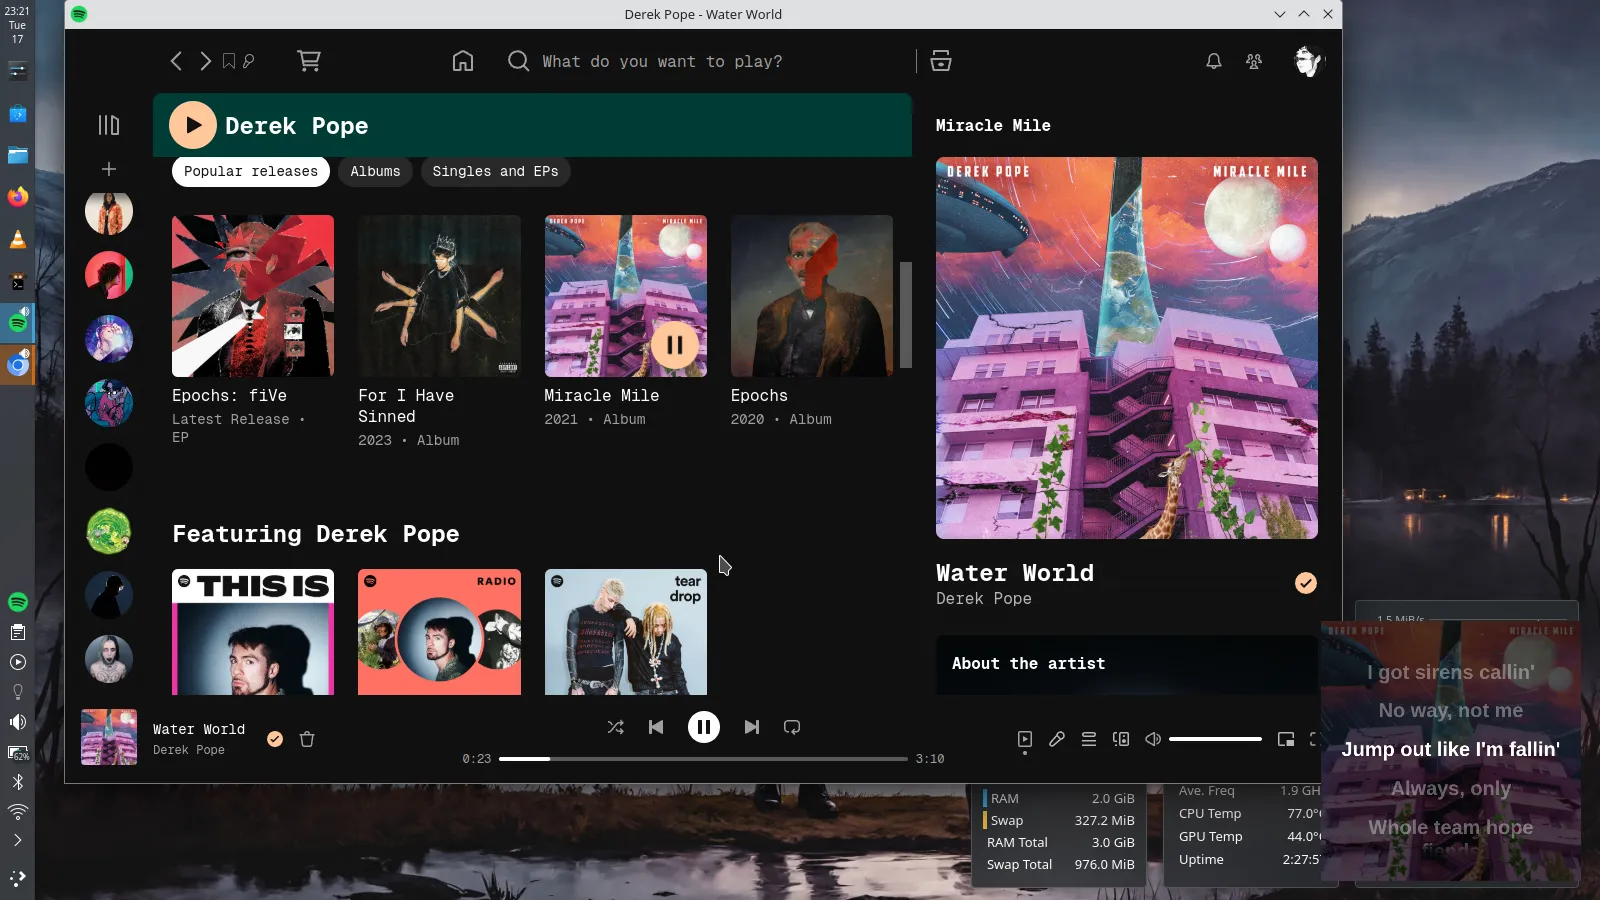
Task: Switch to Singles and EPs tab
Action: (x=495, y=171)
